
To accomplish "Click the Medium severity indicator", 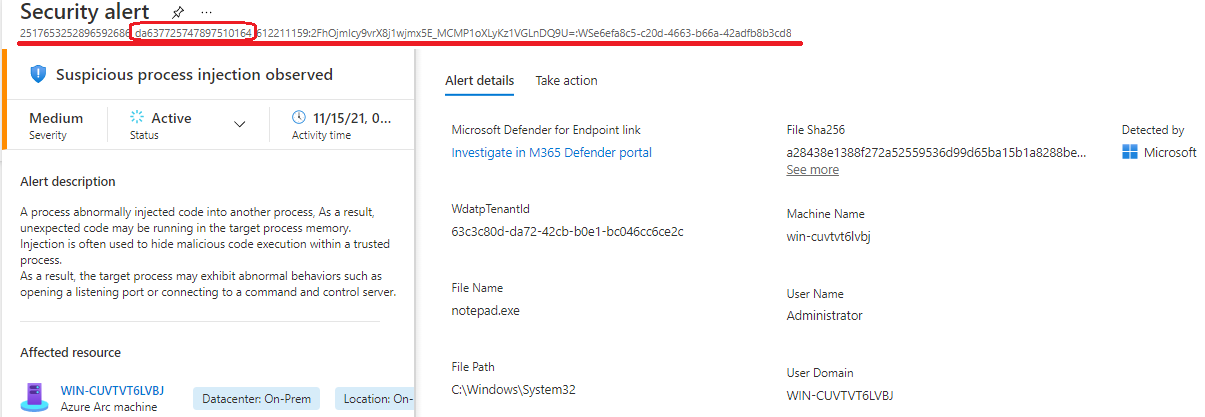I will tap(56, 118).
